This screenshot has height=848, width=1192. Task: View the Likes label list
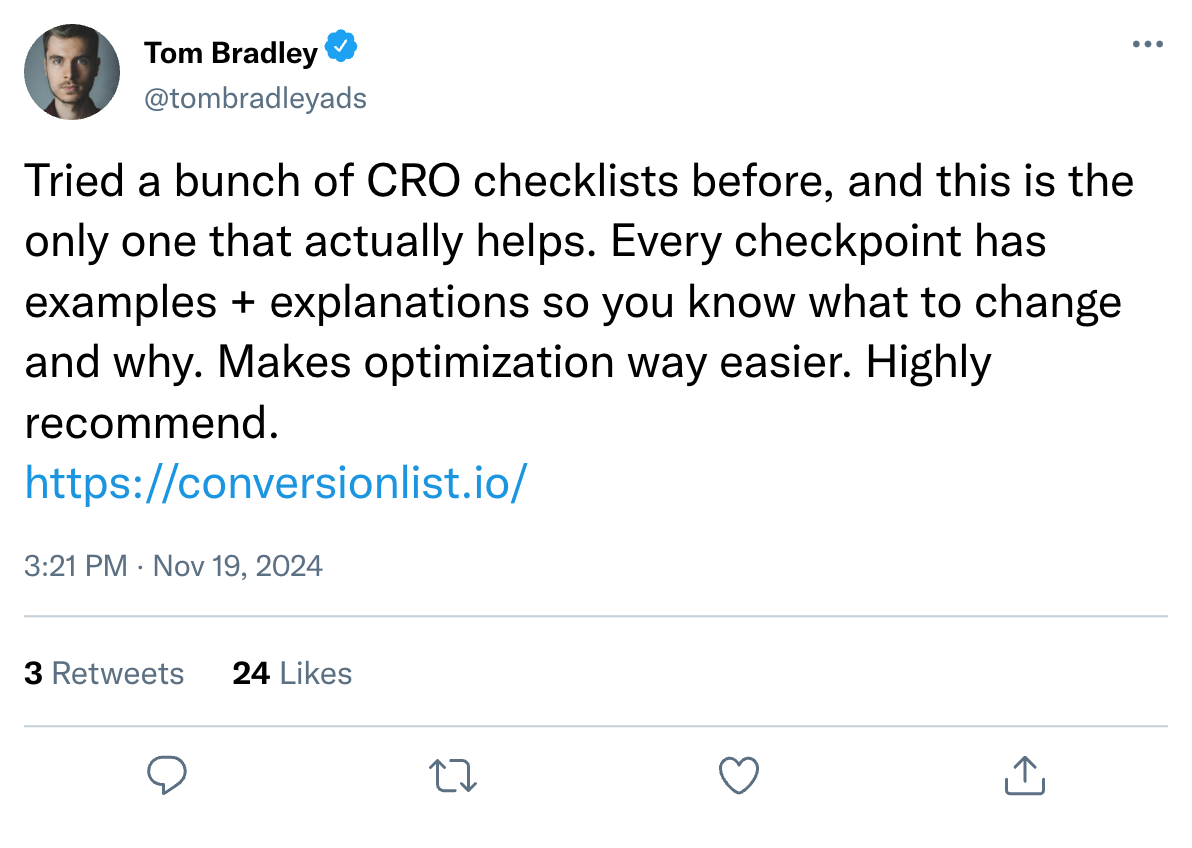click(316, 673)
